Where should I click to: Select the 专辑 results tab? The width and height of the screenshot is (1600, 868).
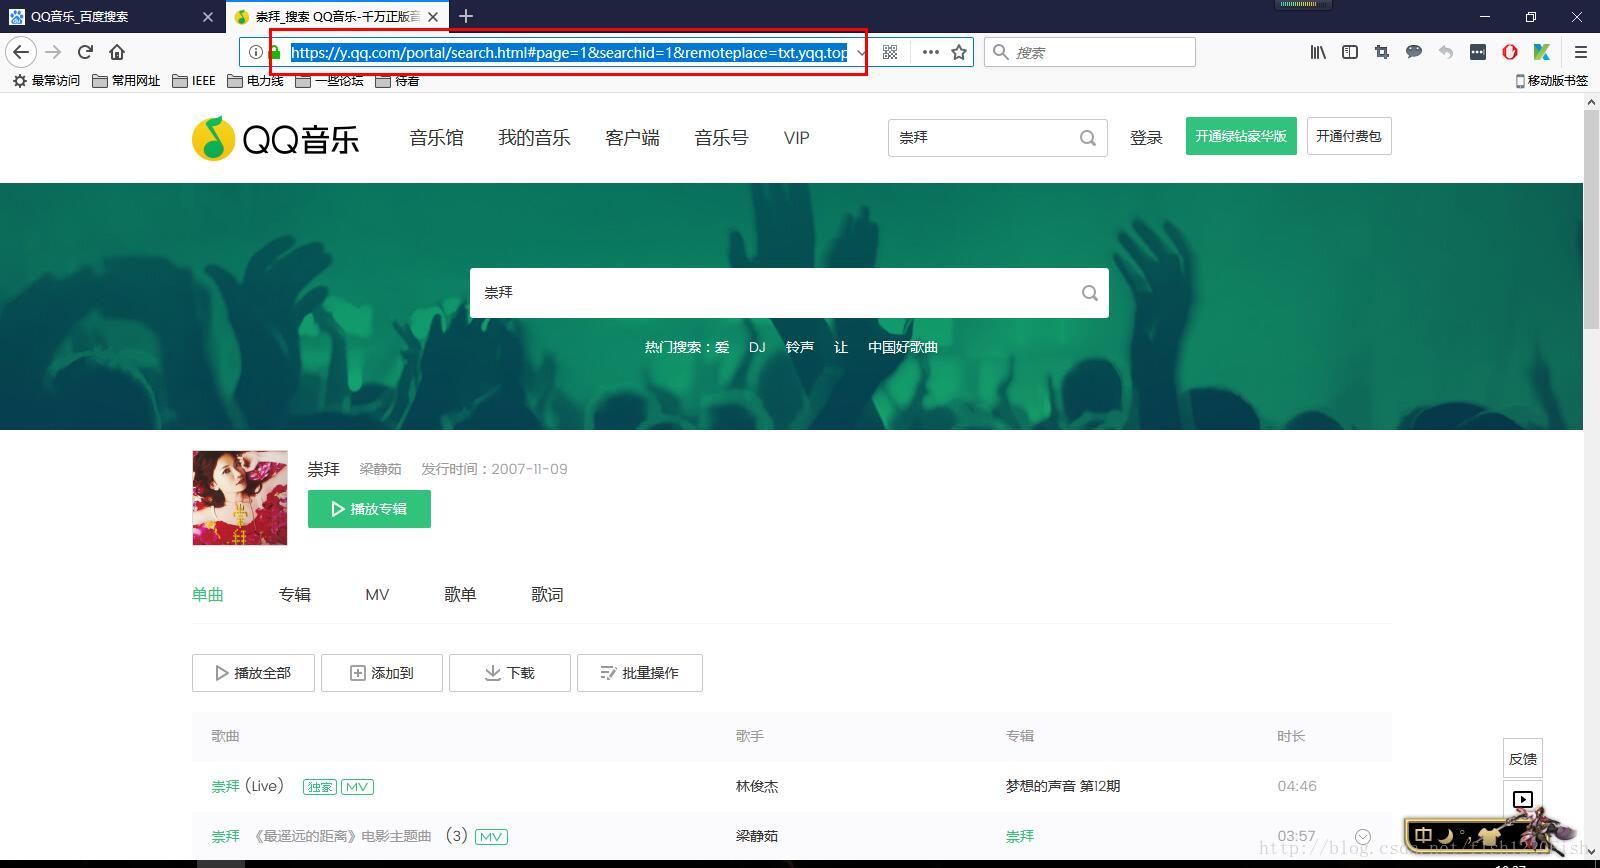click(x=295, y=594)
